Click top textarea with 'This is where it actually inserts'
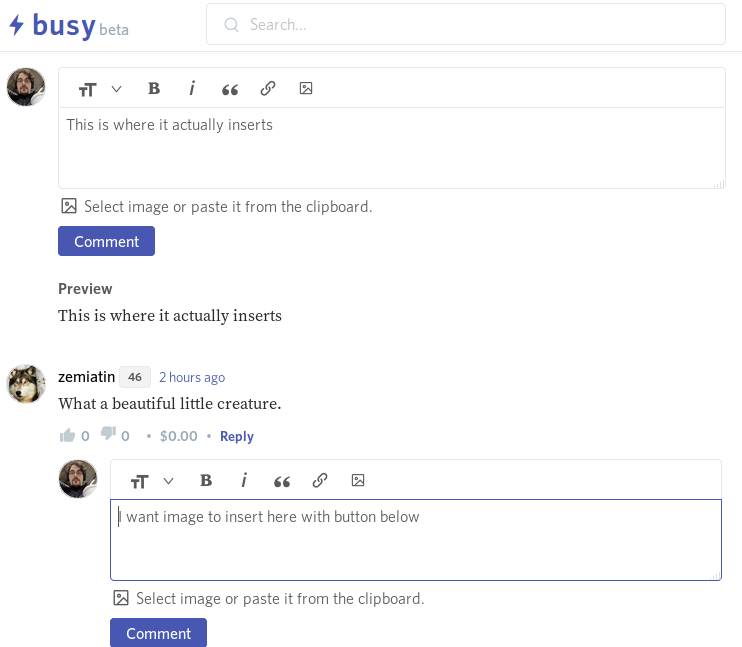Image resolution: width=742 pixels, height=647 pixels. [392, 148]
